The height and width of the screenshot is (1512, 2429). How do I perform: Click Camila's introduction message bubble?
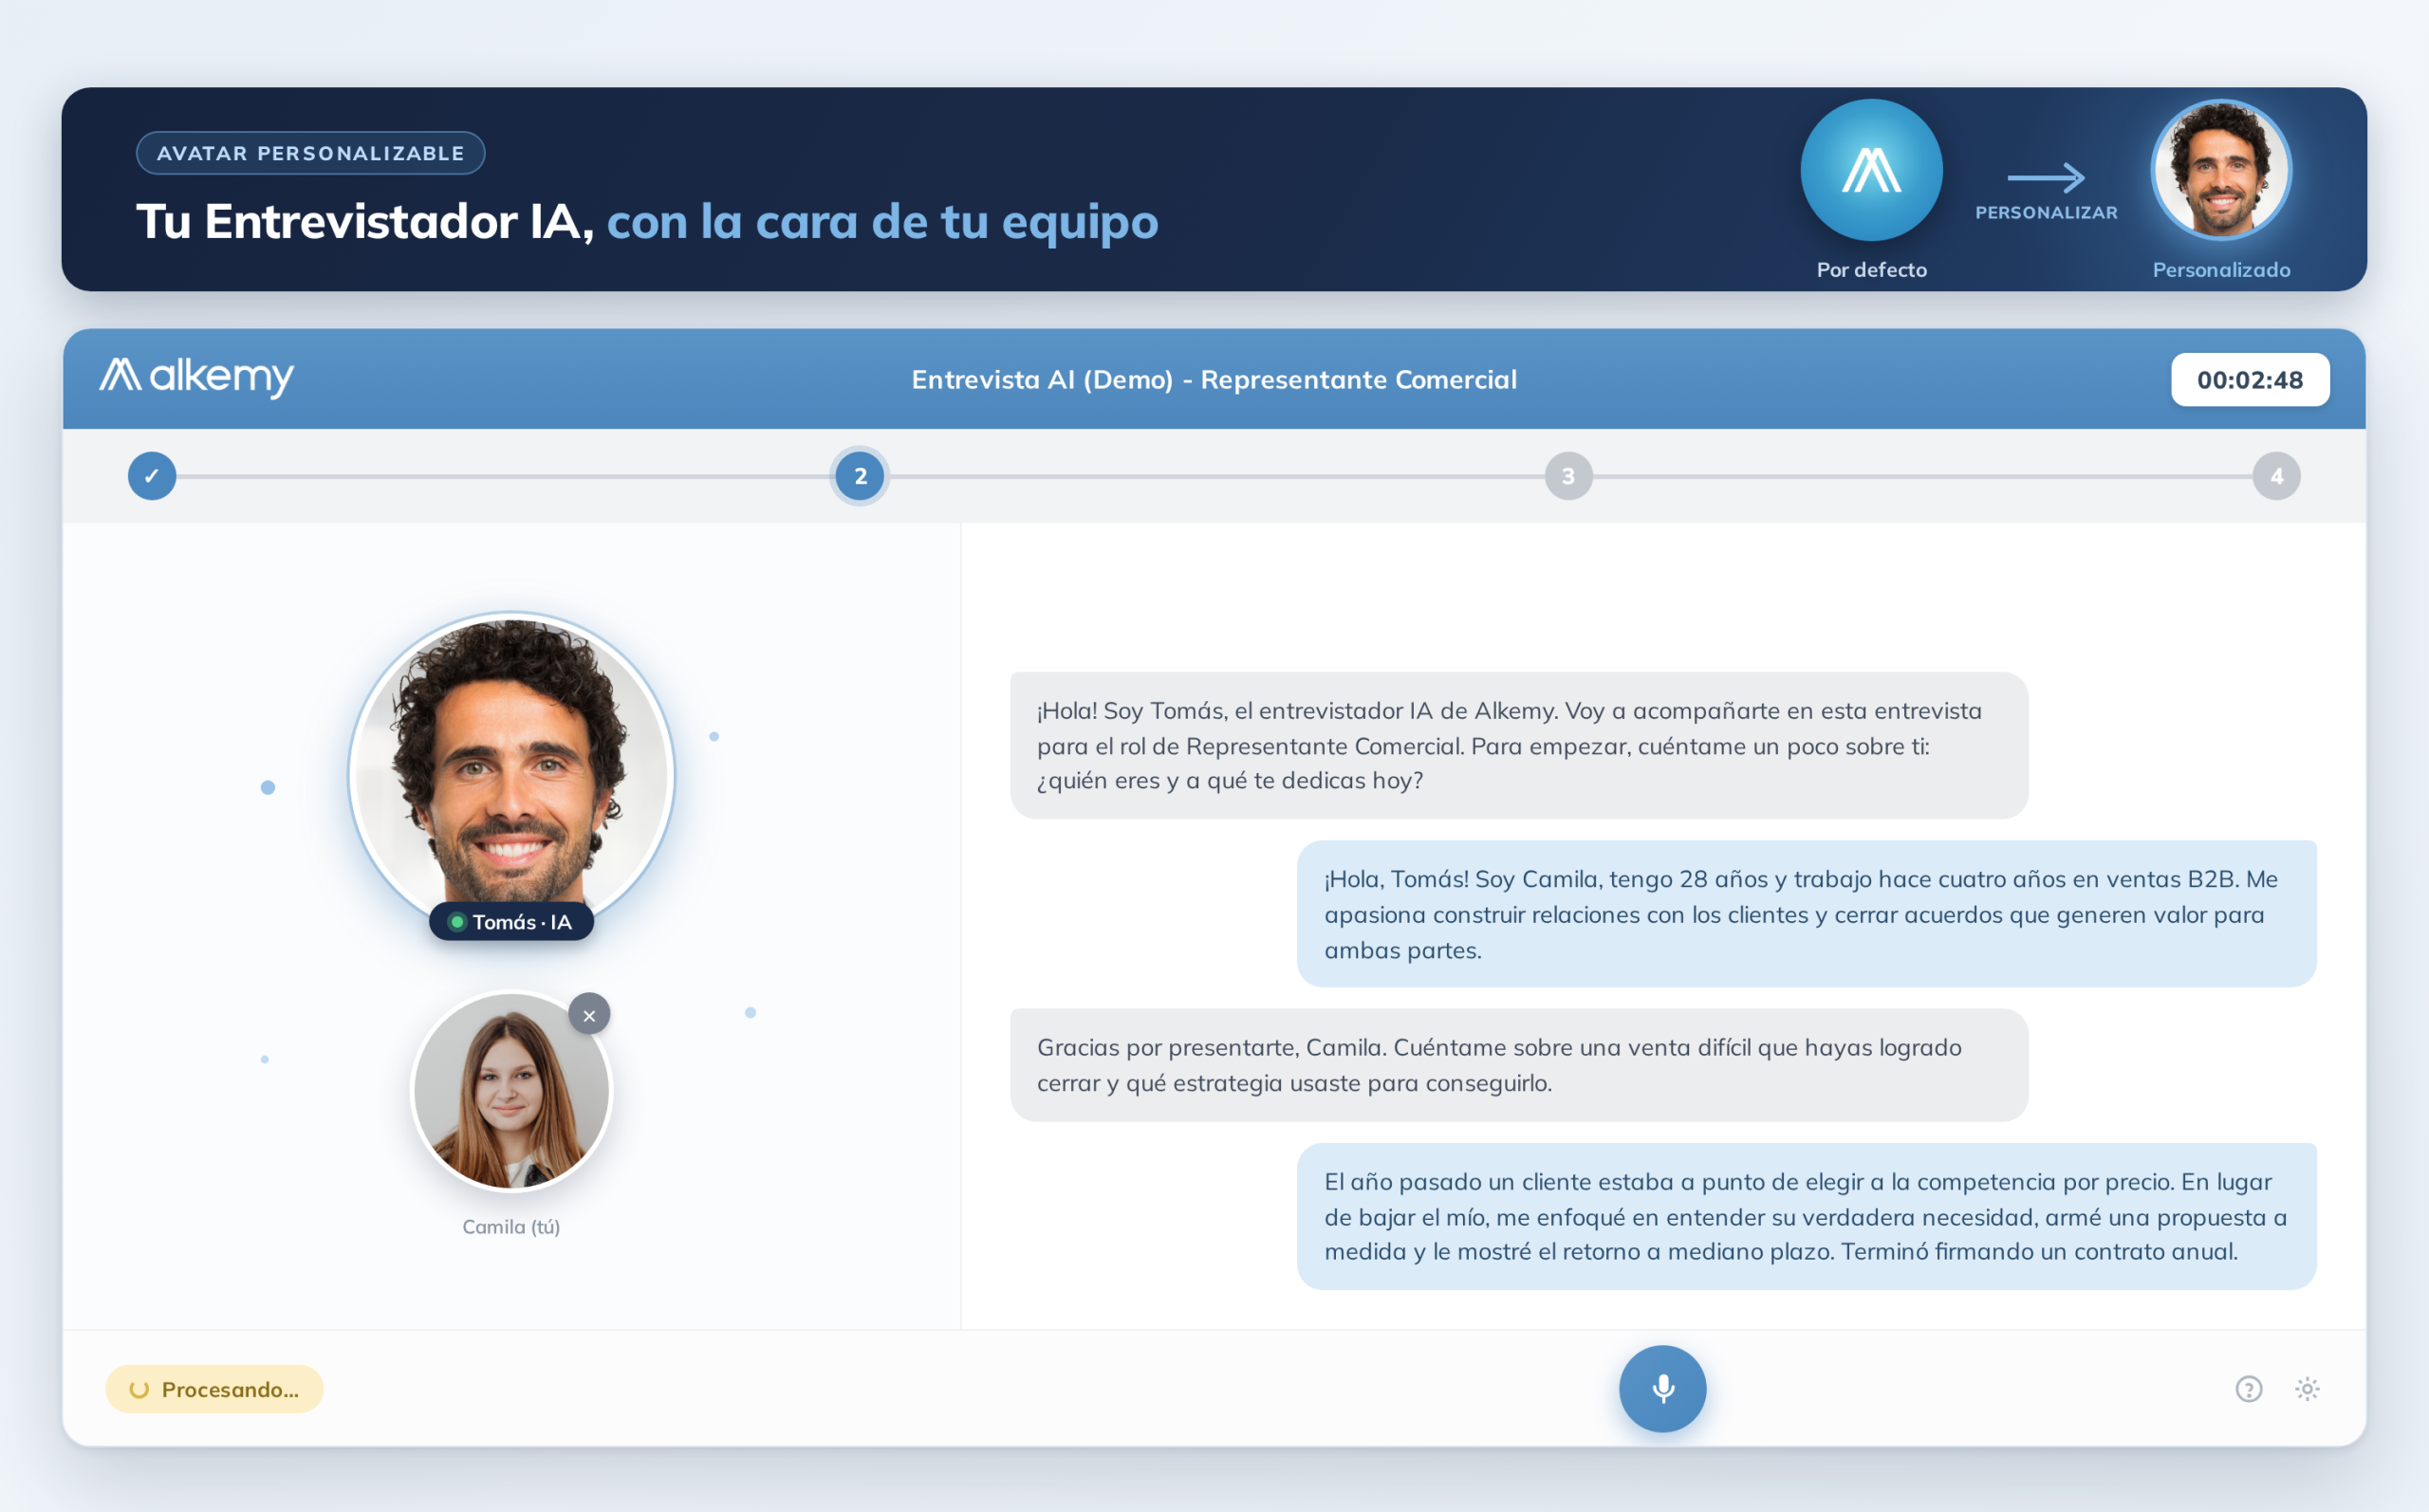1806,914
